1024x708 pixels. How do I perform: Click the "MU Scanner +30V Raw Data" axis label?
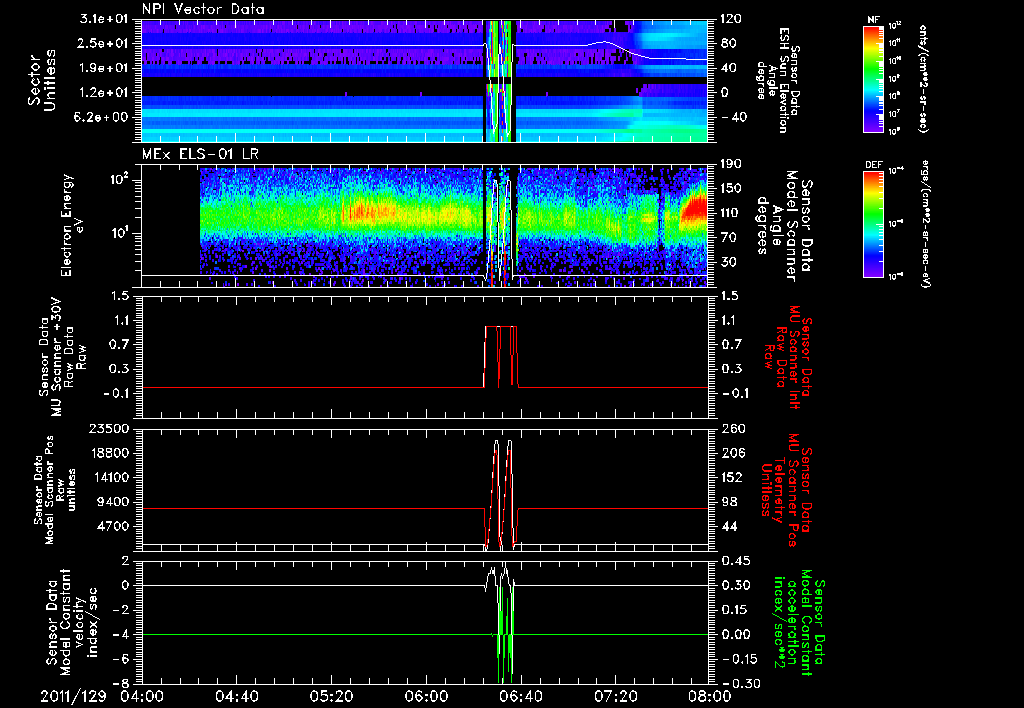click(x=63, y=358)
